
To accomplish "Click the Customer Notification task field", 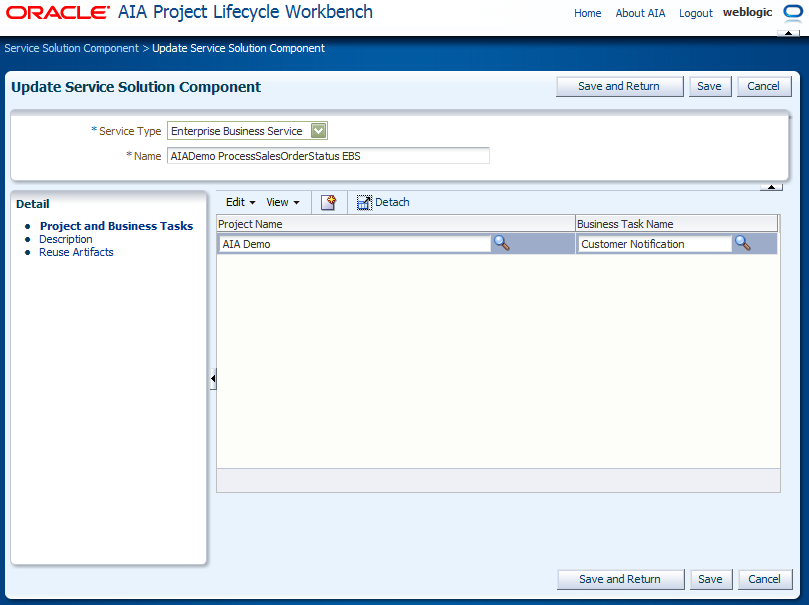I will [x=654, y=244].
